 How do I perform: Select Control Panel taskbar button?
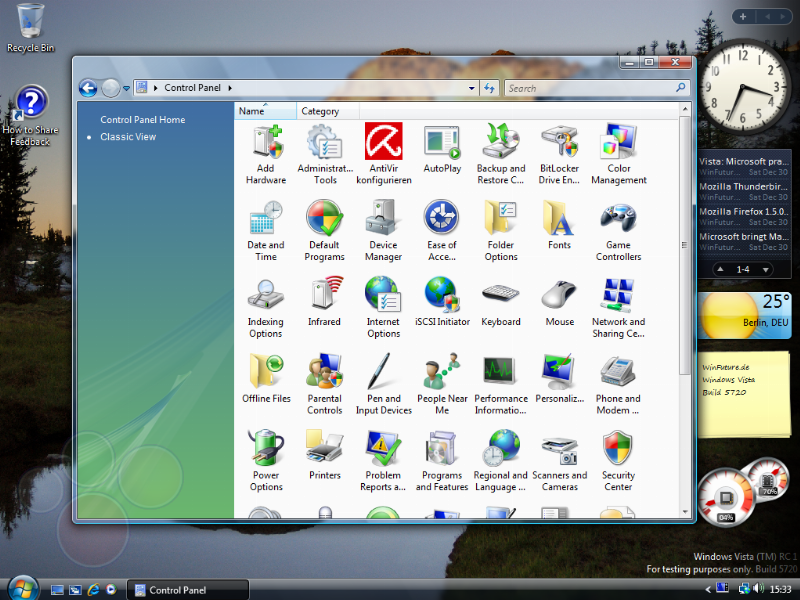(188, 590)
